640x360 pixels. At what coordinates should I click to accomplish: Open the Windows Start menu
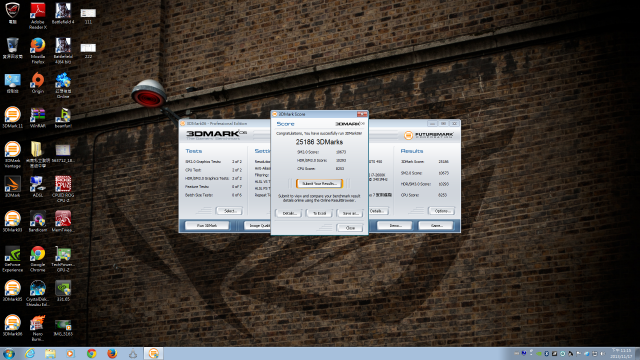point(9,353)
